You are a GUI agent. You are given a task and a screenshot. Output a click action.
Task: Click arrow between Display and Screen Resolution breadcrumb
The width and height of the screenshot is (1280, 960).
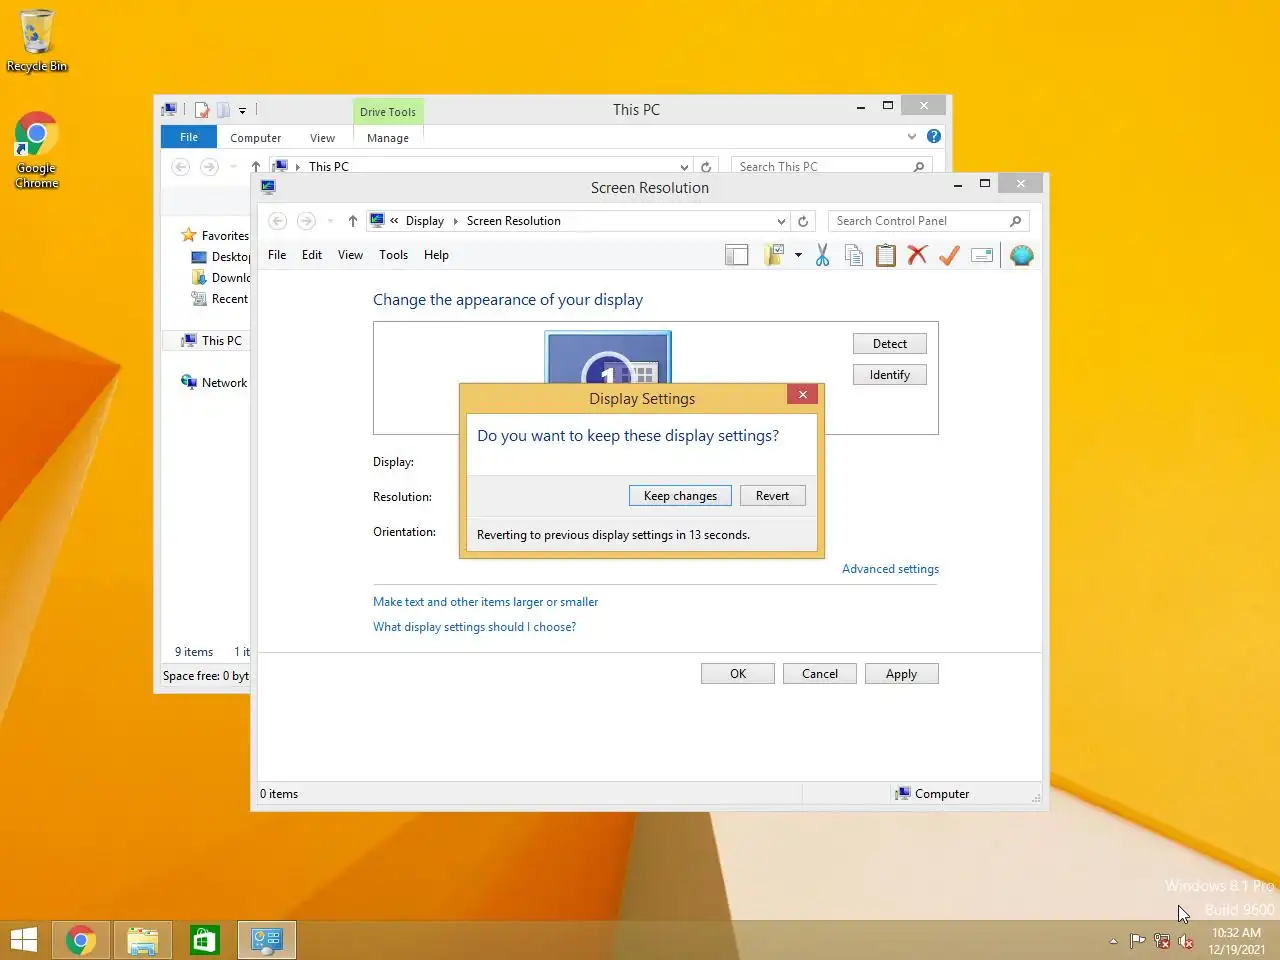pos(456,221)
